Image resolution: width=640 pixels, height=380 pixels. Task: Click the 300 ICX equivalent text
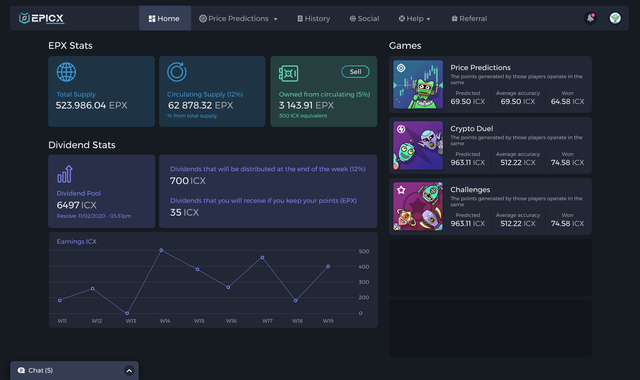point(303,116)
